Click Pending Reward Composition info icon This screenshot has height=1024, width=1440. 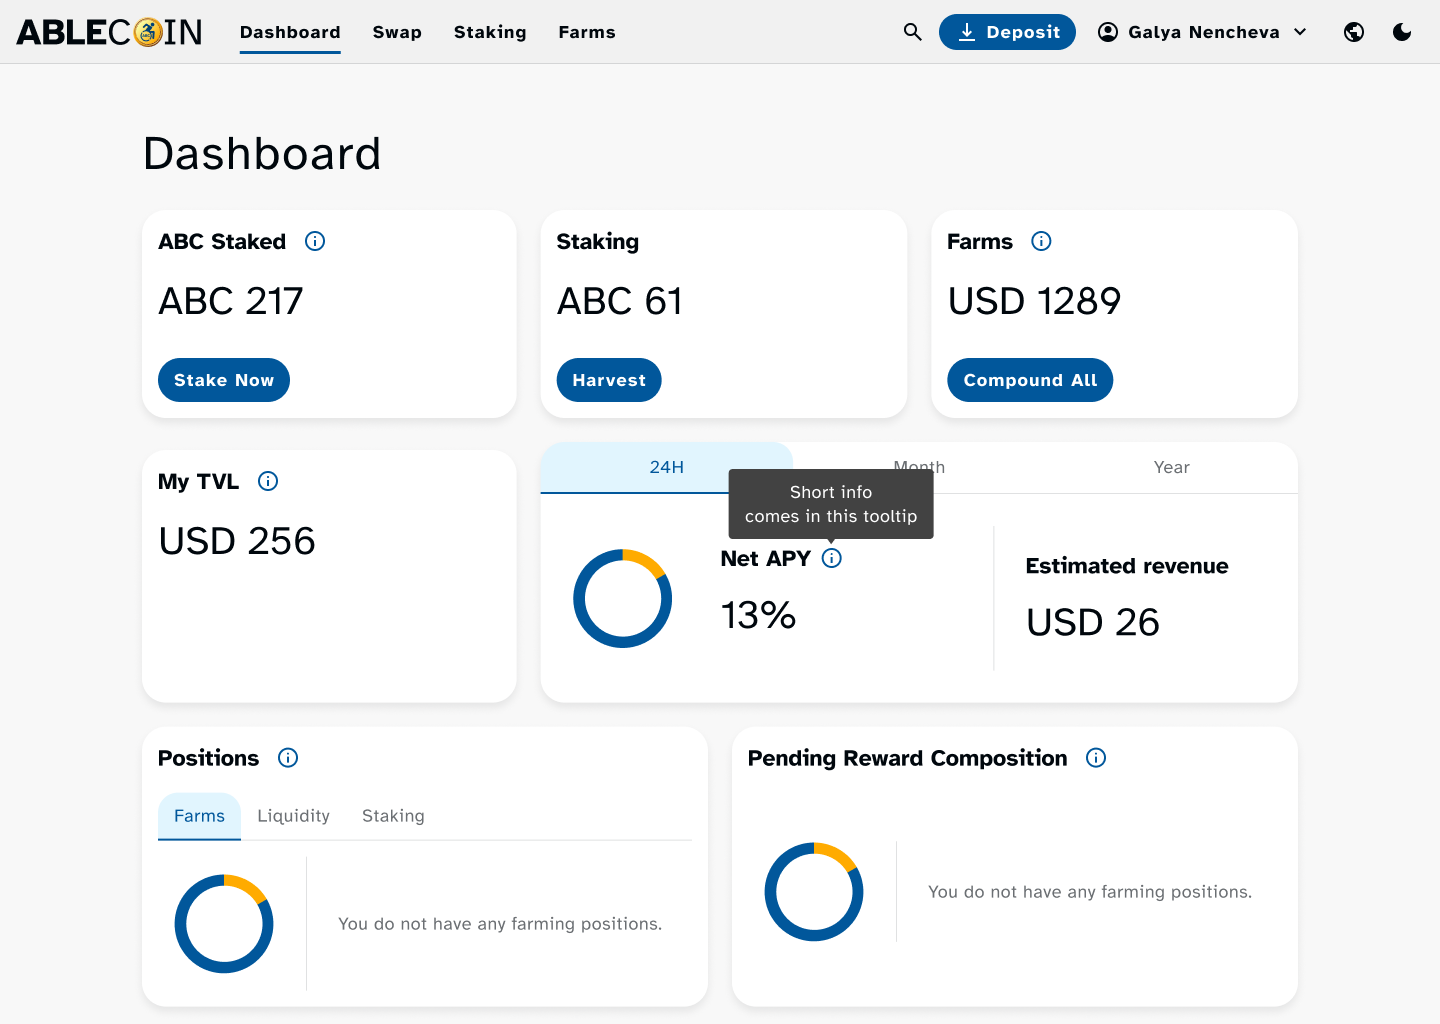1096,758
